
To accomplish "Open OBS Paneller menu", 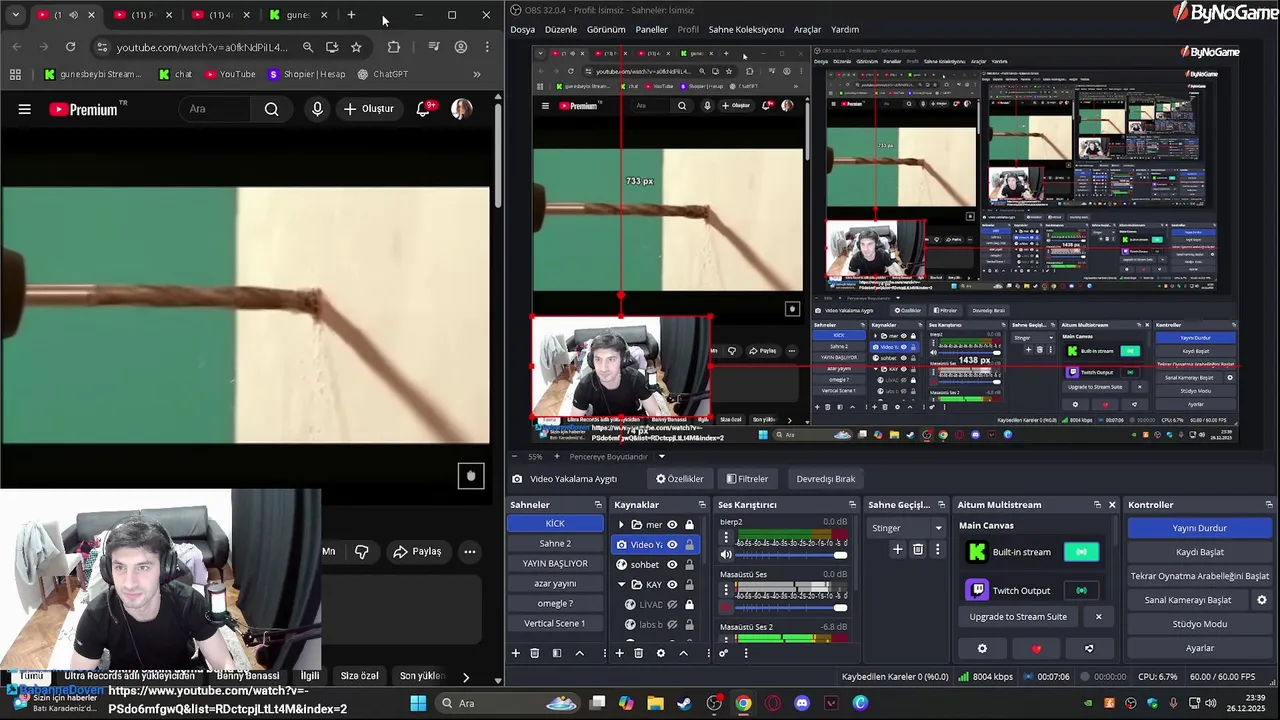I will (x=651, y=29).
